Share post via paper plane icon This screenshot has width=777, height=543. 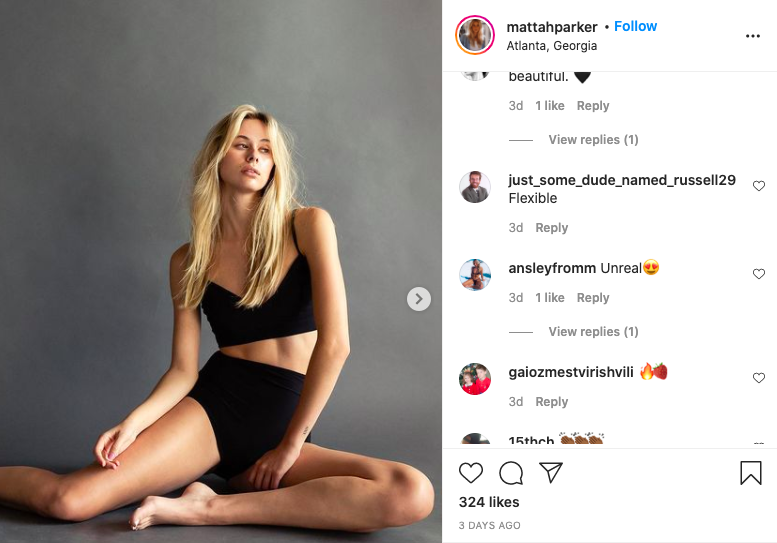(x=551, y=473)
